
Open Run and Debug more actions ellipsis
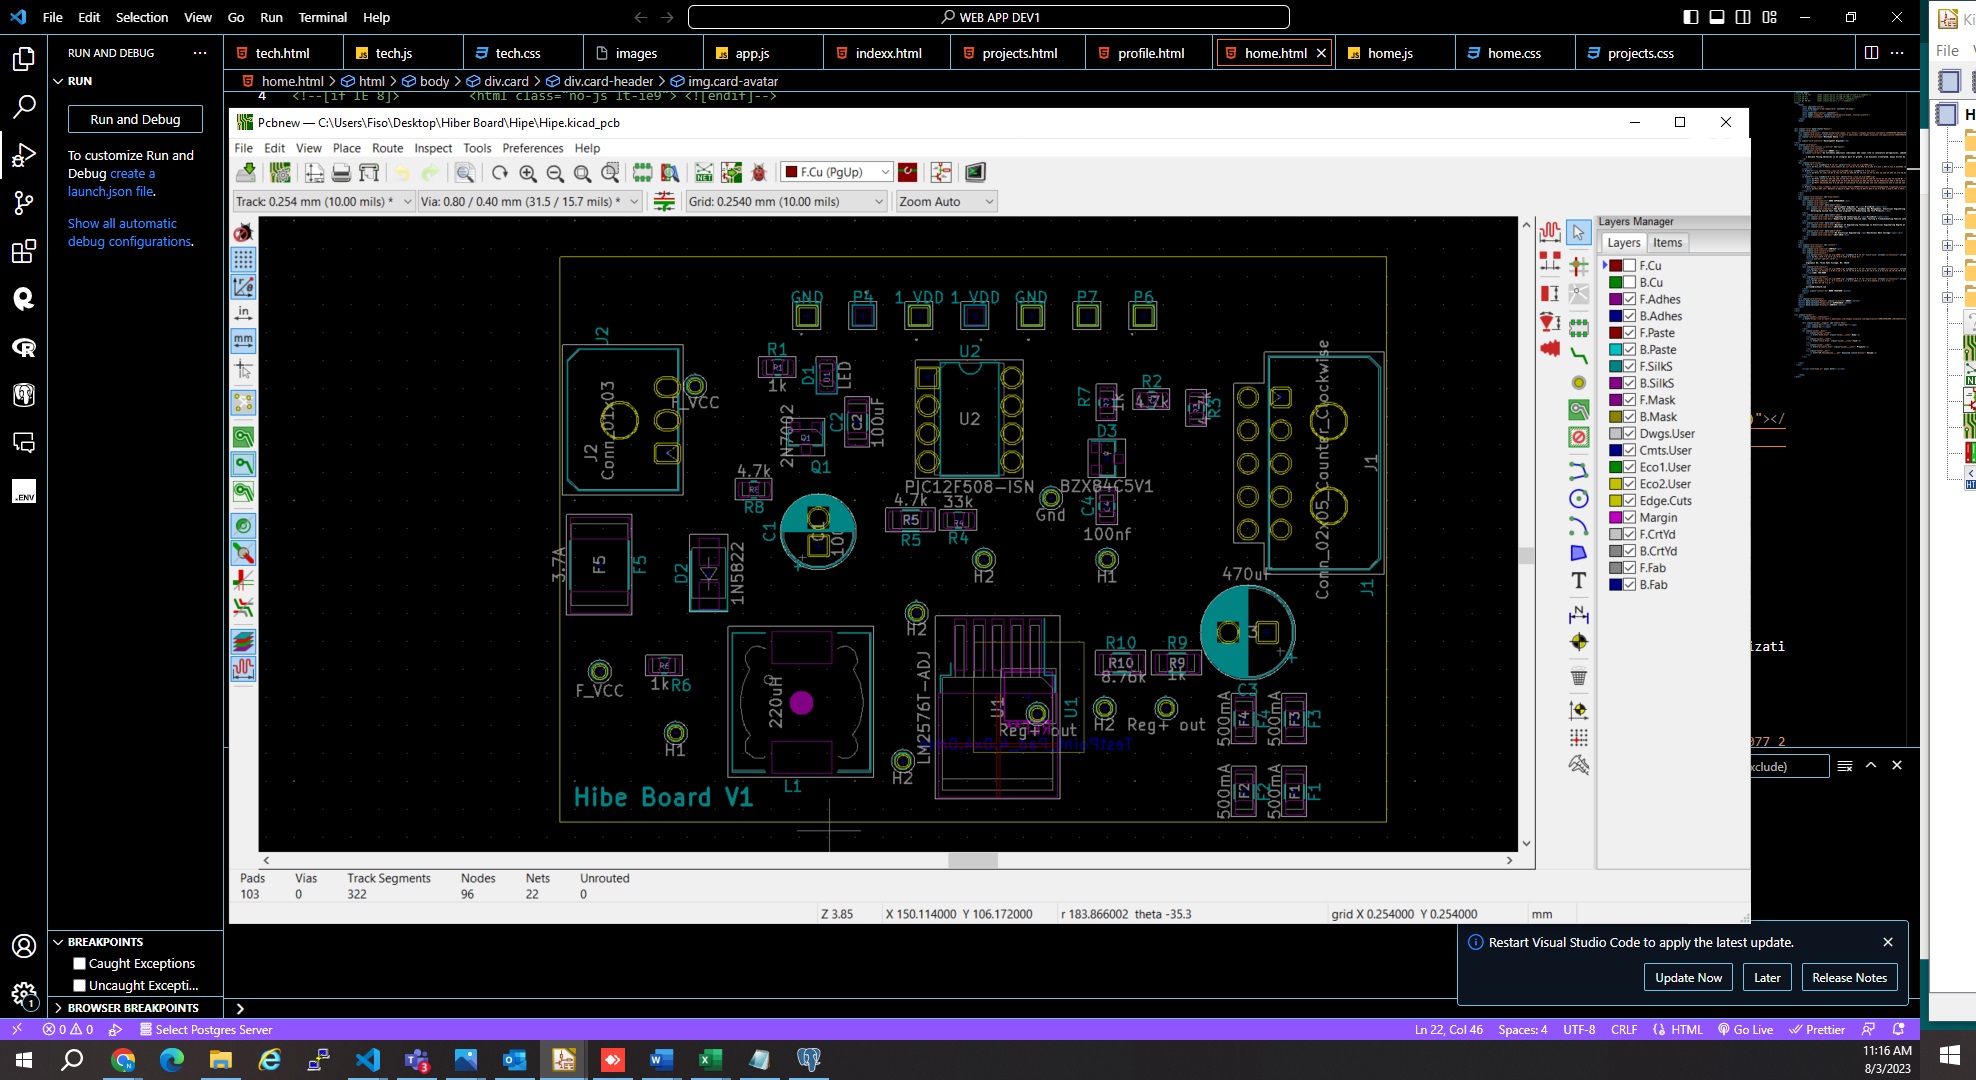pyautogui.click(x=200, y=53)
